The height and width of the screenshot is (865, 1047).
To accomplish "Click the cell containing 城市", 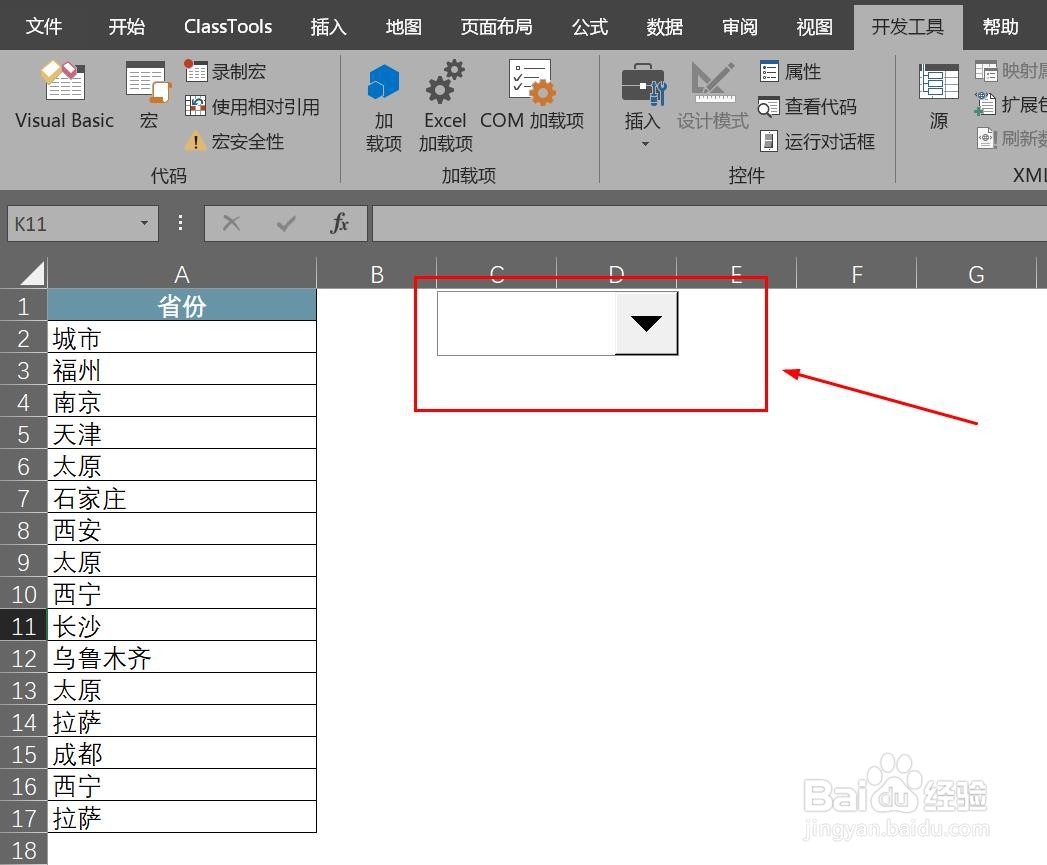I will 182,338.
